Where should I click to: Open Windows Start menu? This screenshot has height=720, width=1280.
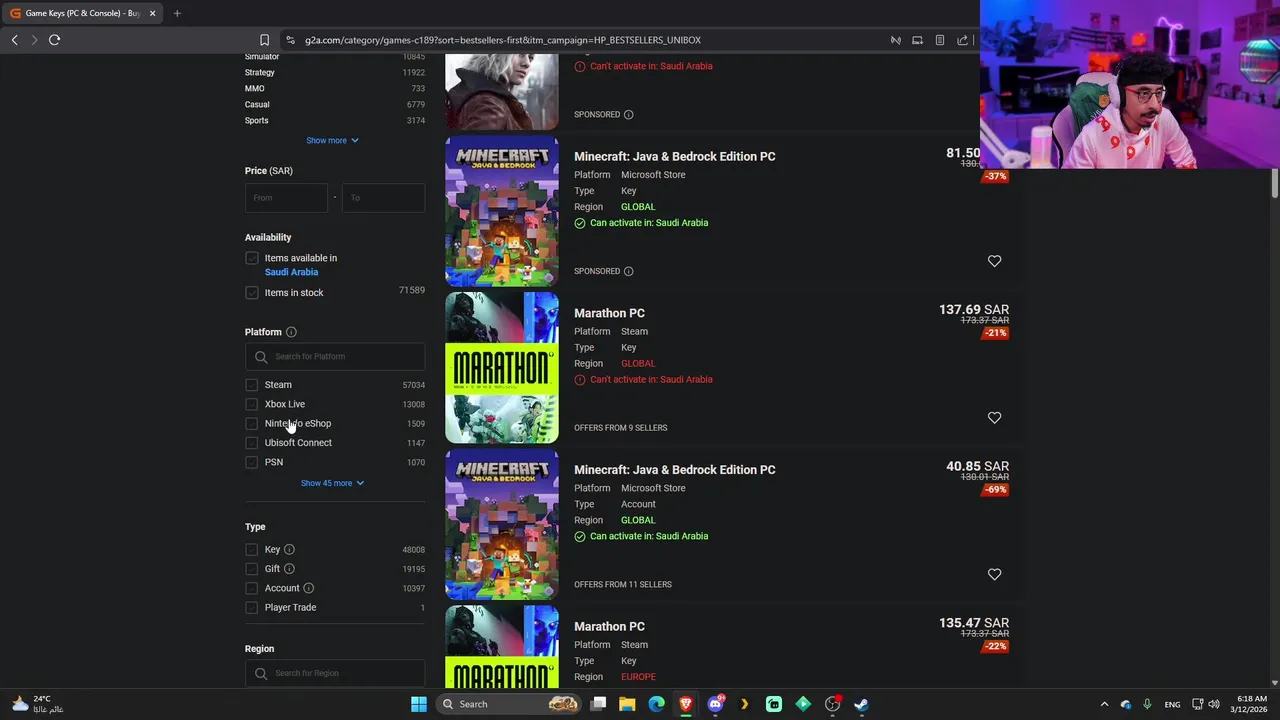pos(419,704)
